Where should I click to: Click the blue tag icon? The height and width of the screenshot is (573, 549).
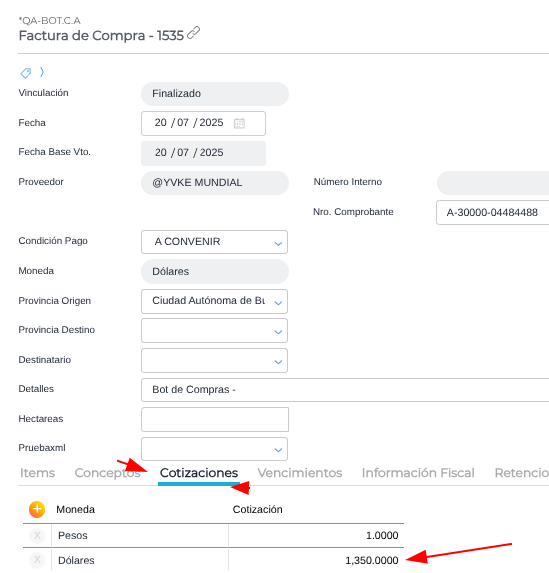[26, 73]
